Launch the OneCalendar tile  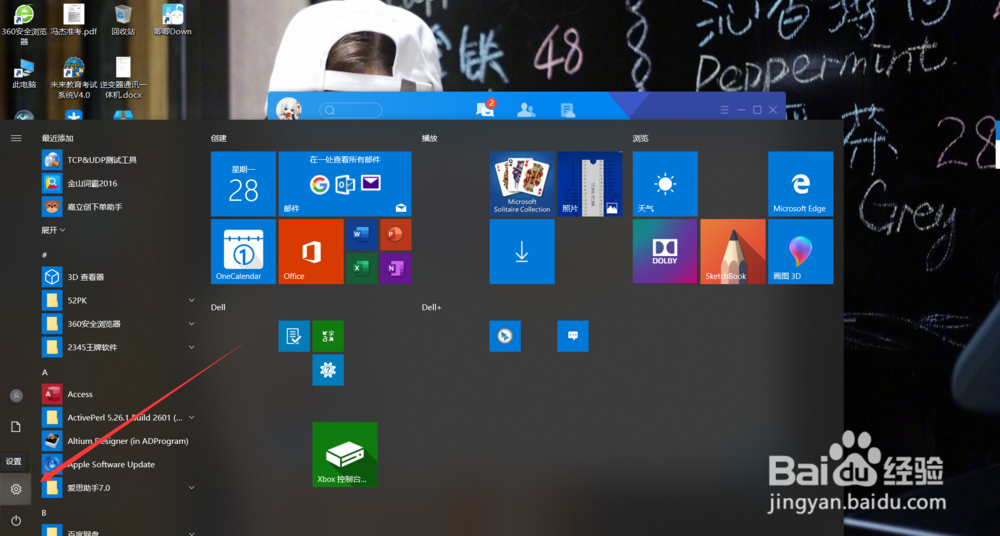(244, 251)
